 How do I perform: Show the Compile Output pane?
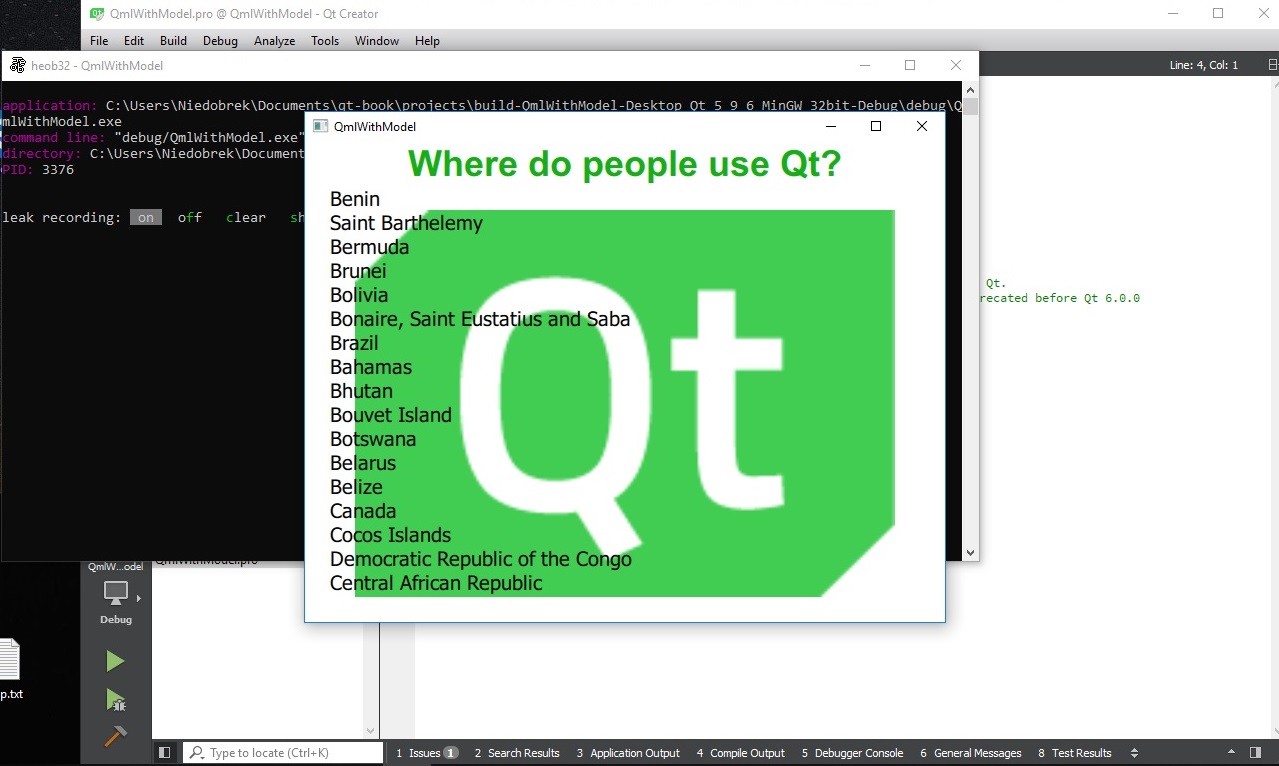point(741,753)
